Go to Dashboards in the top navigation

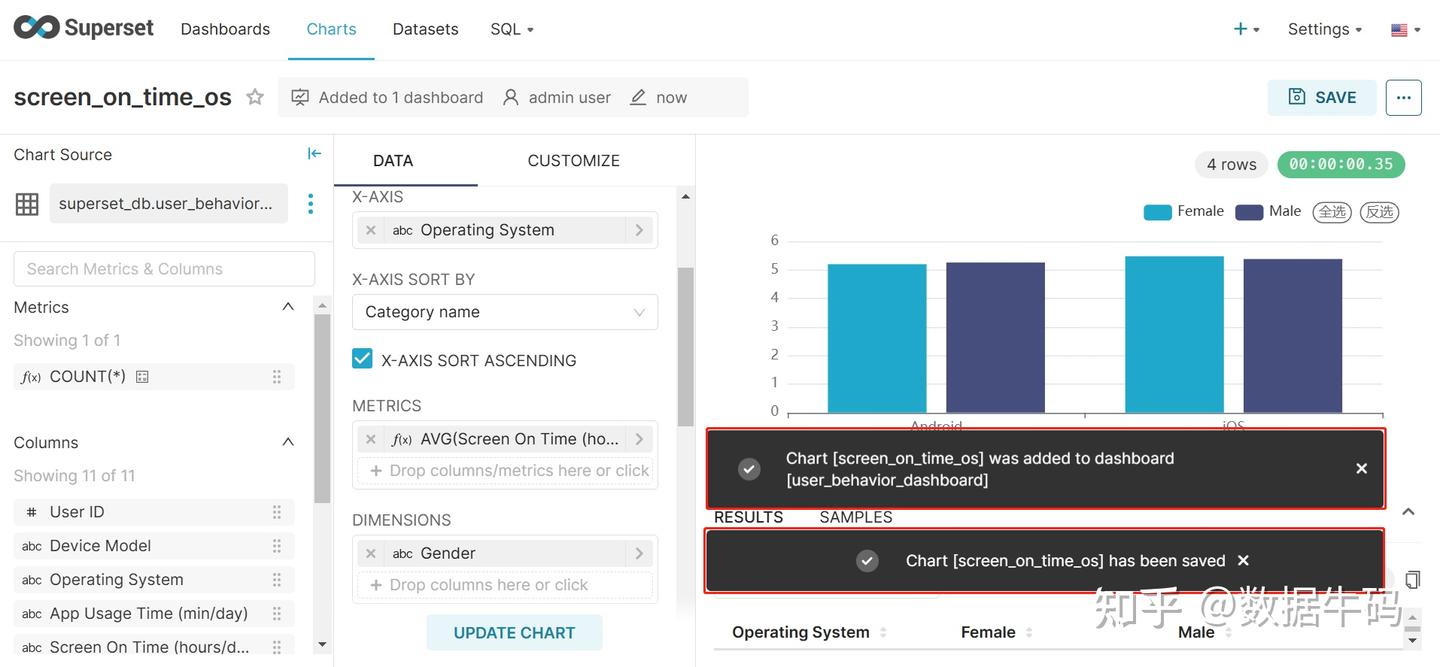[225, 29]
